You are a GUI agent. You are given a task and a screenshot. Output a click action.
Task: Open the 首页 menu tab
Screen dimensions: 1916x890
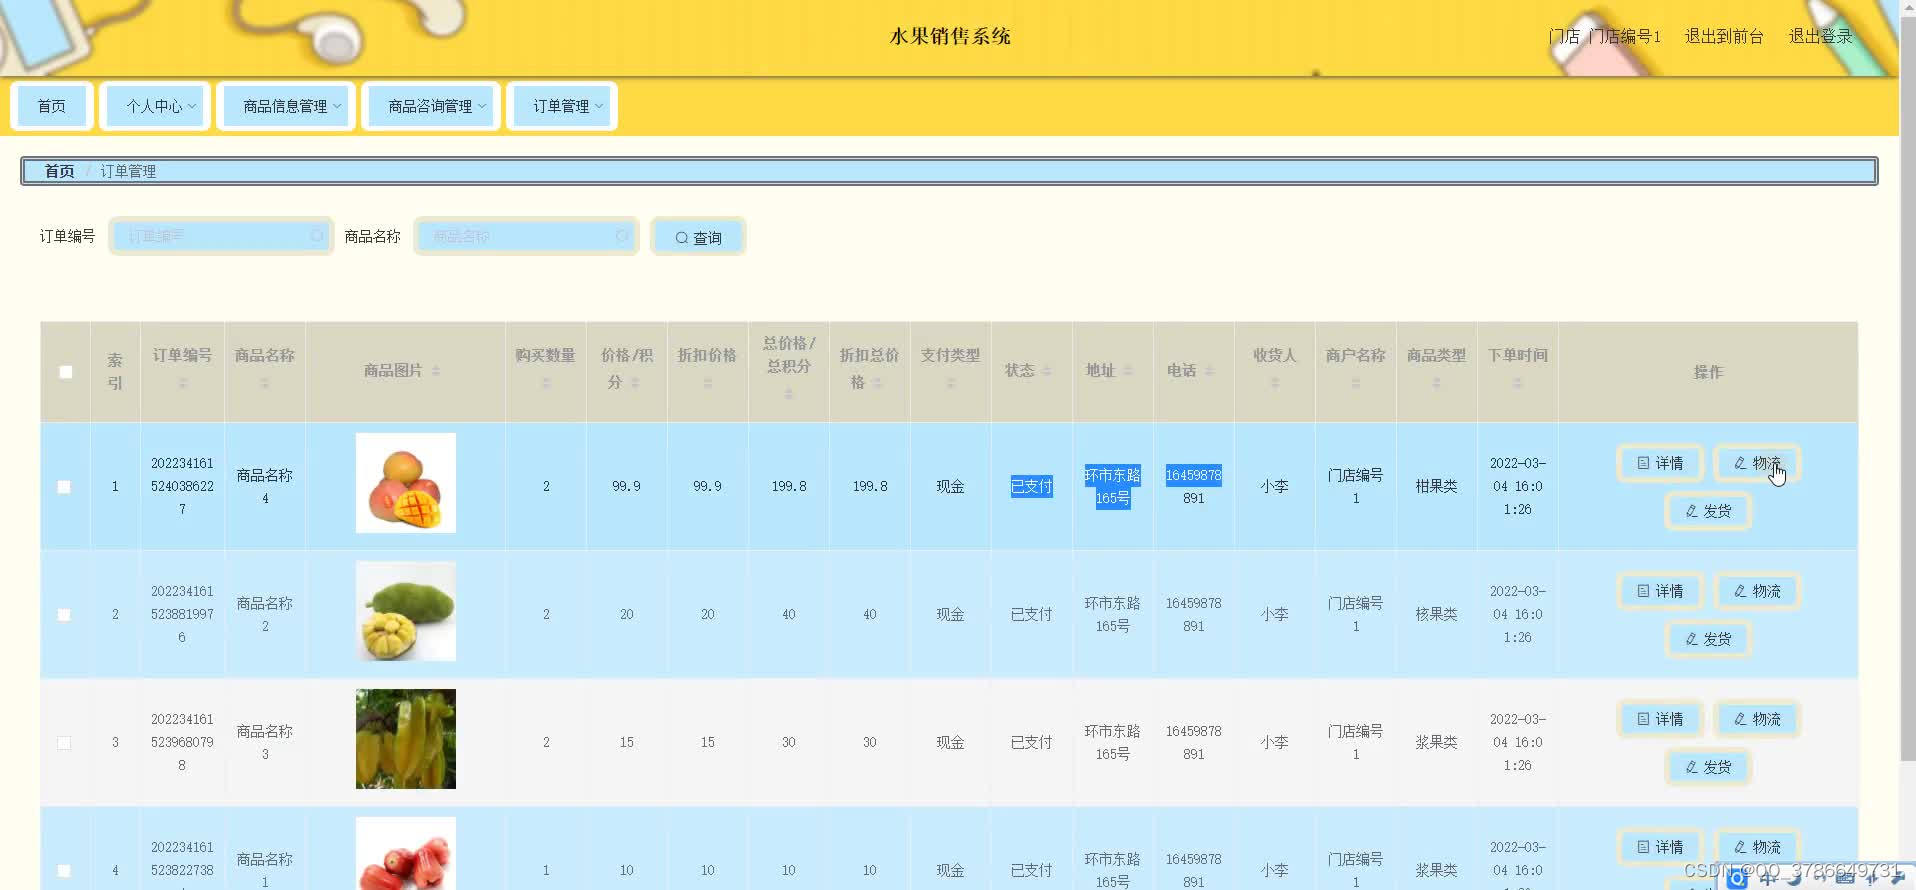tap(52, 106)
